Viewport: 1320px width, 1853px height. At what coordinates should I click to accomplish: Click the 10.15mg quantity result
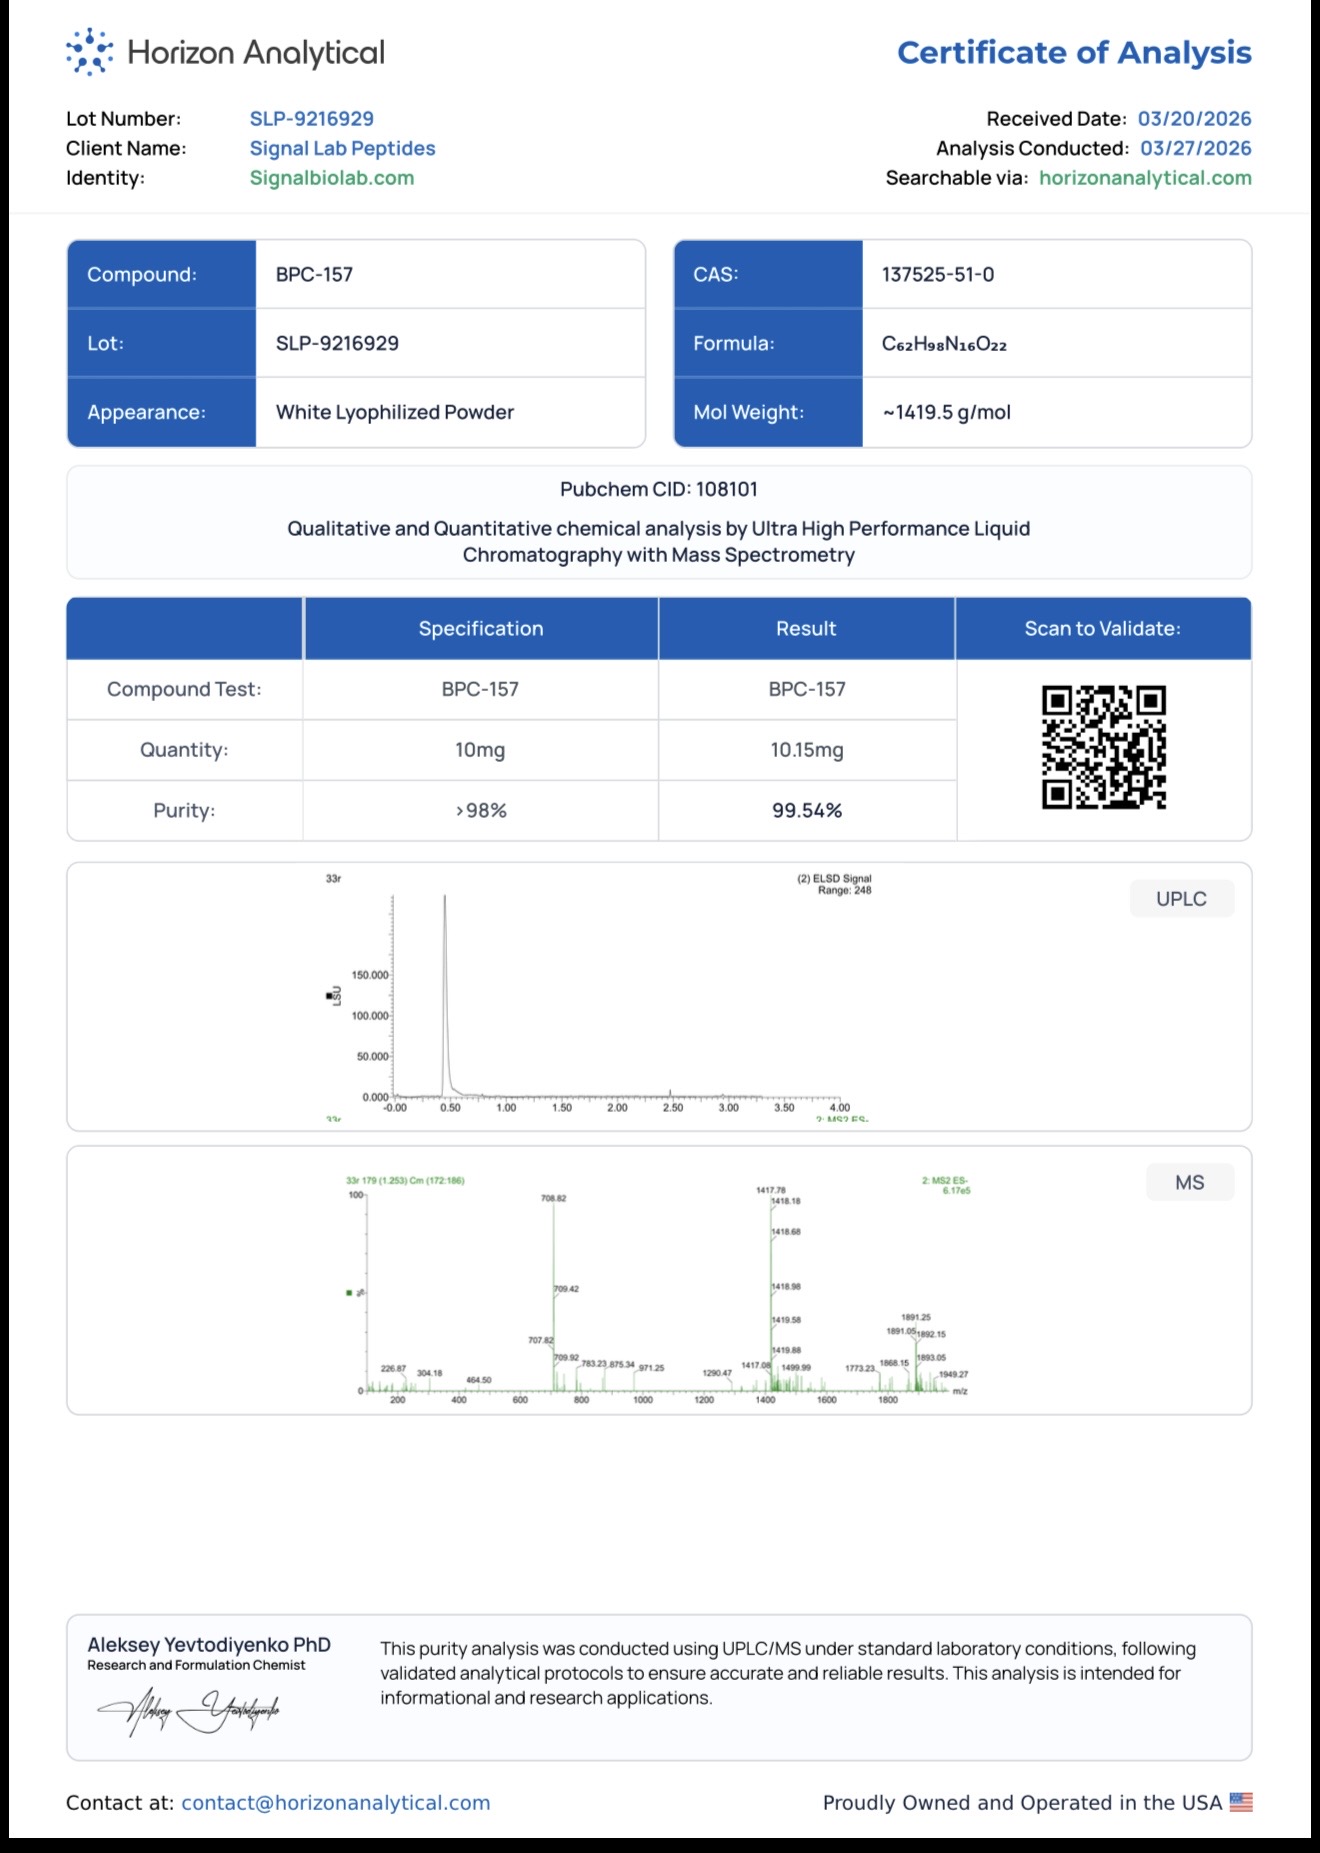point(807,750)
